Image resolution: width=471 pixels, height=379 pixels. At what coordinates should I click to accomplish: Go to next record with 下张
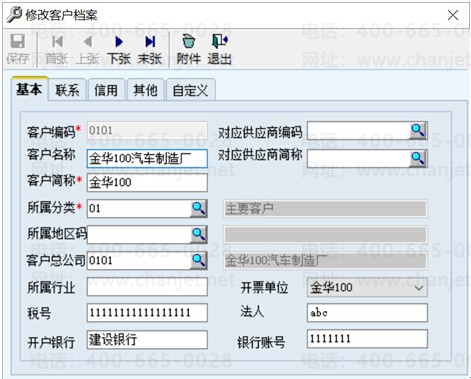119,49
